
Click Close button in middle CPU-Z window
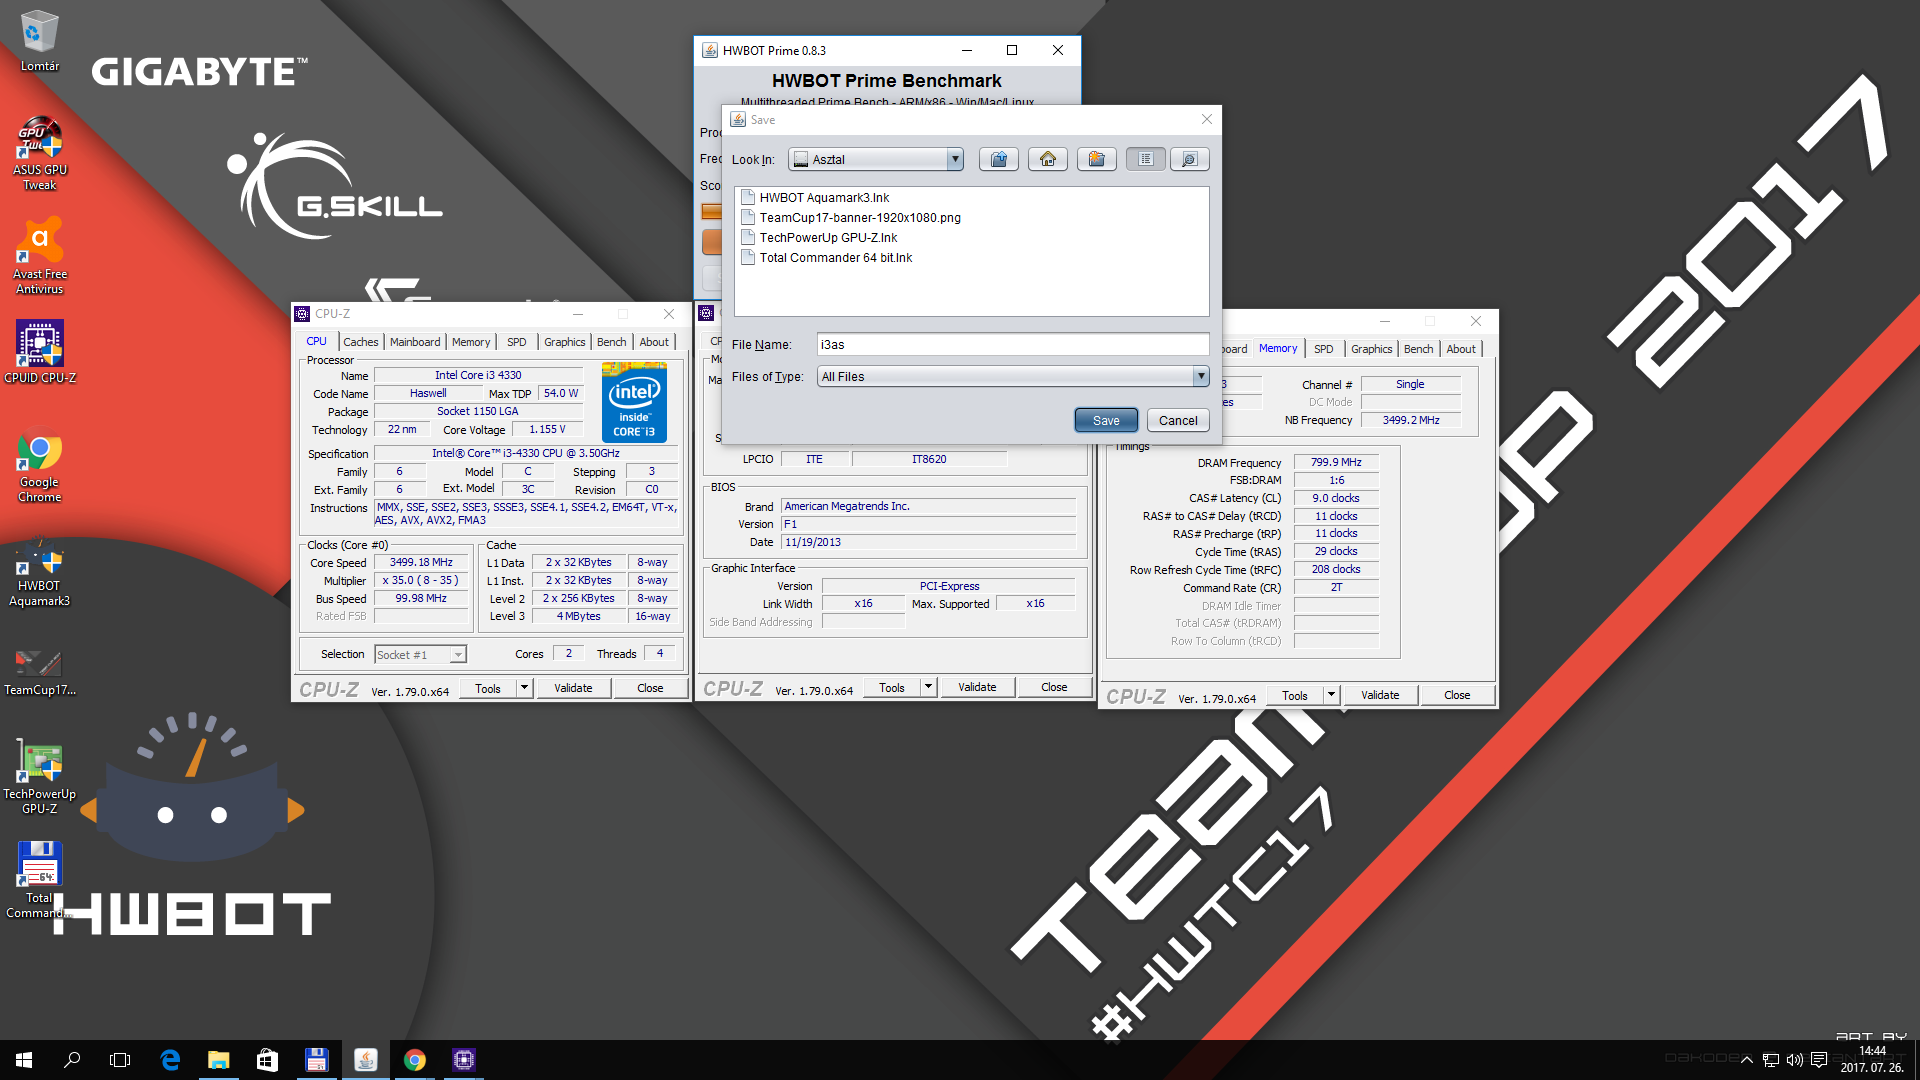point(1054,687)
